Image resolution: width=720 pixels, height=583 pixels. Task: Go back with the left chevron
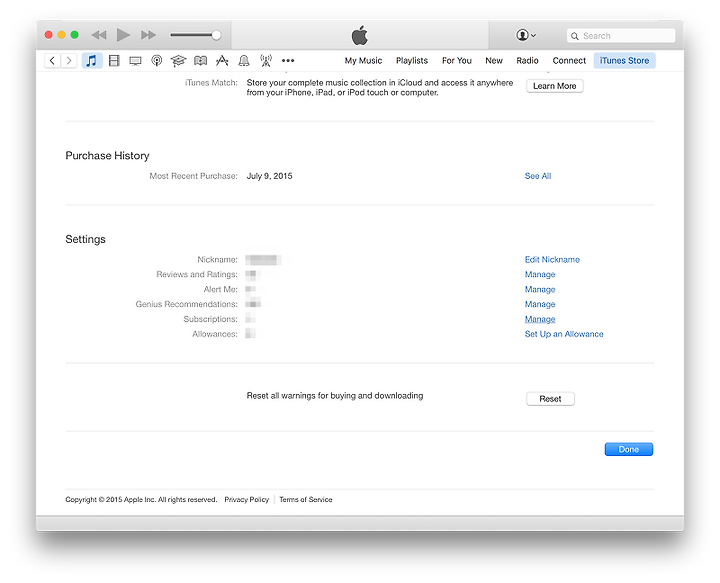pyautogui.click(x=52, y=61)
